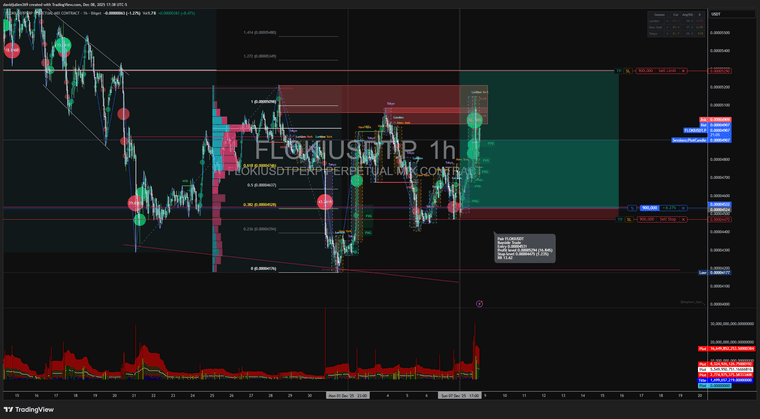Click TP button on Sell Stop order
Image resolution: width=760 pixels, height=419 pixels.
pos(619,218)
